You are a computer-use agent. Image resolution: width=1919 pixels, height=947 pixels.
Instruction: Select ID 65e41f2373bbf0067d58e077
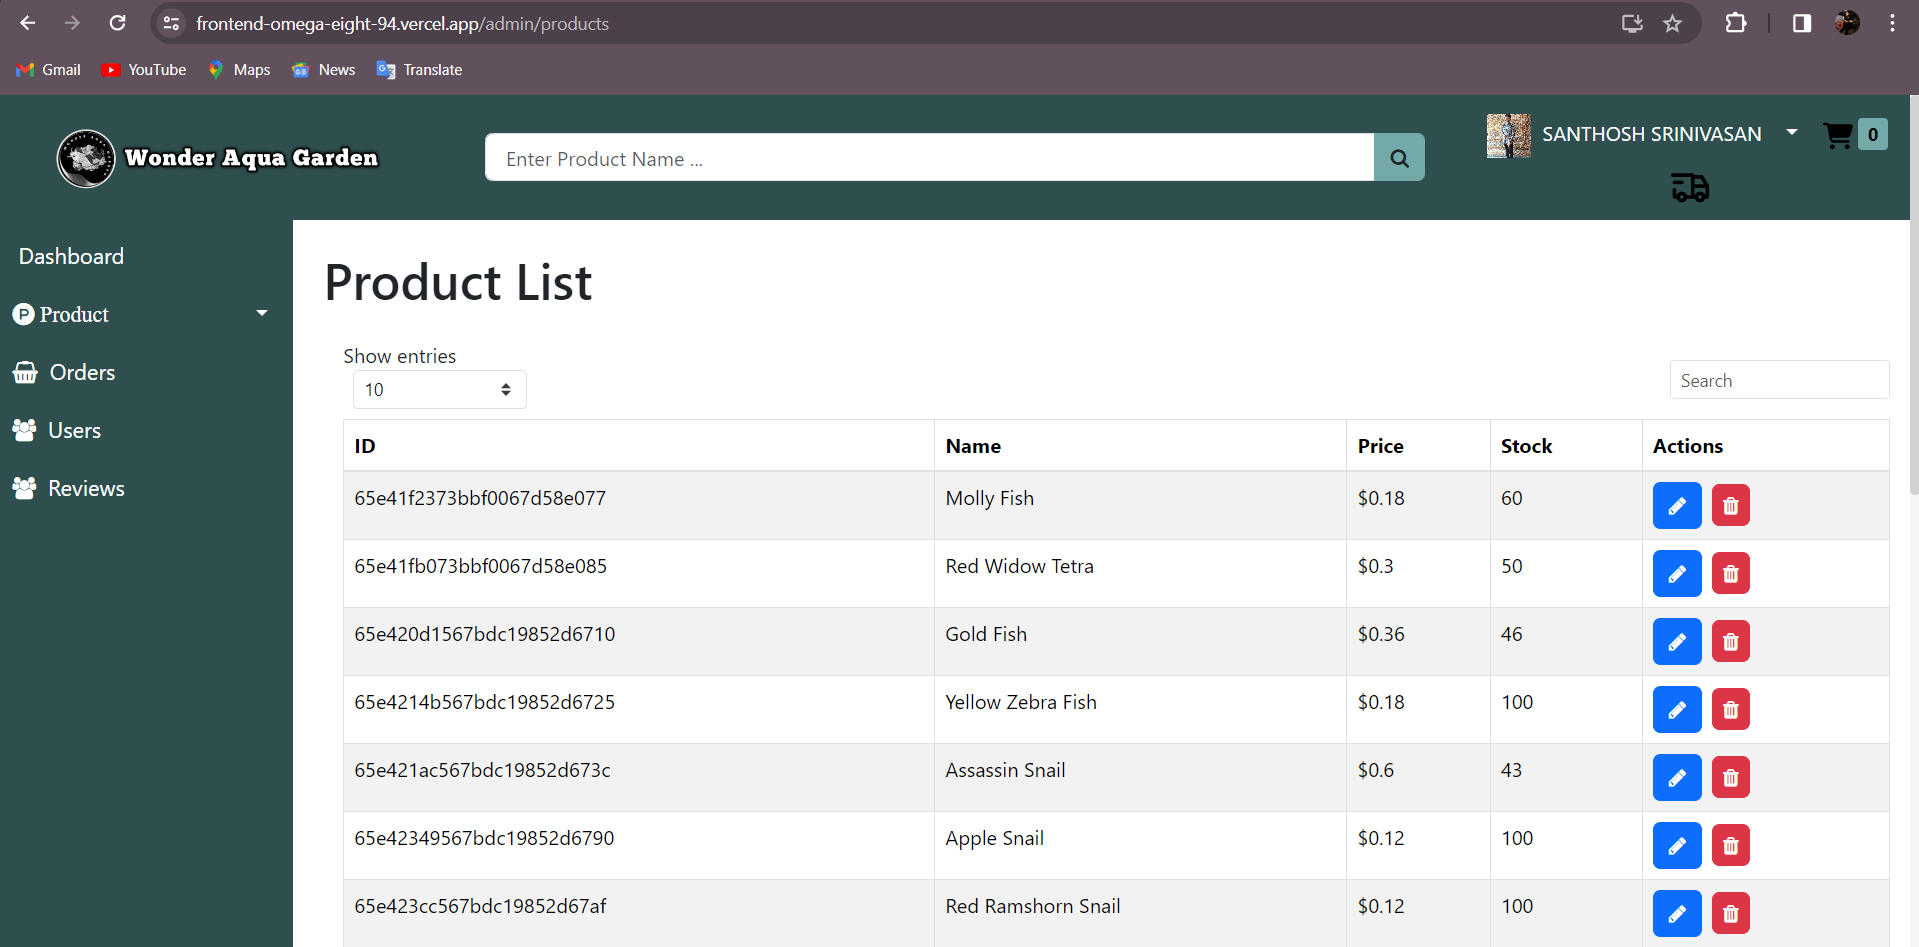(480, 498)
